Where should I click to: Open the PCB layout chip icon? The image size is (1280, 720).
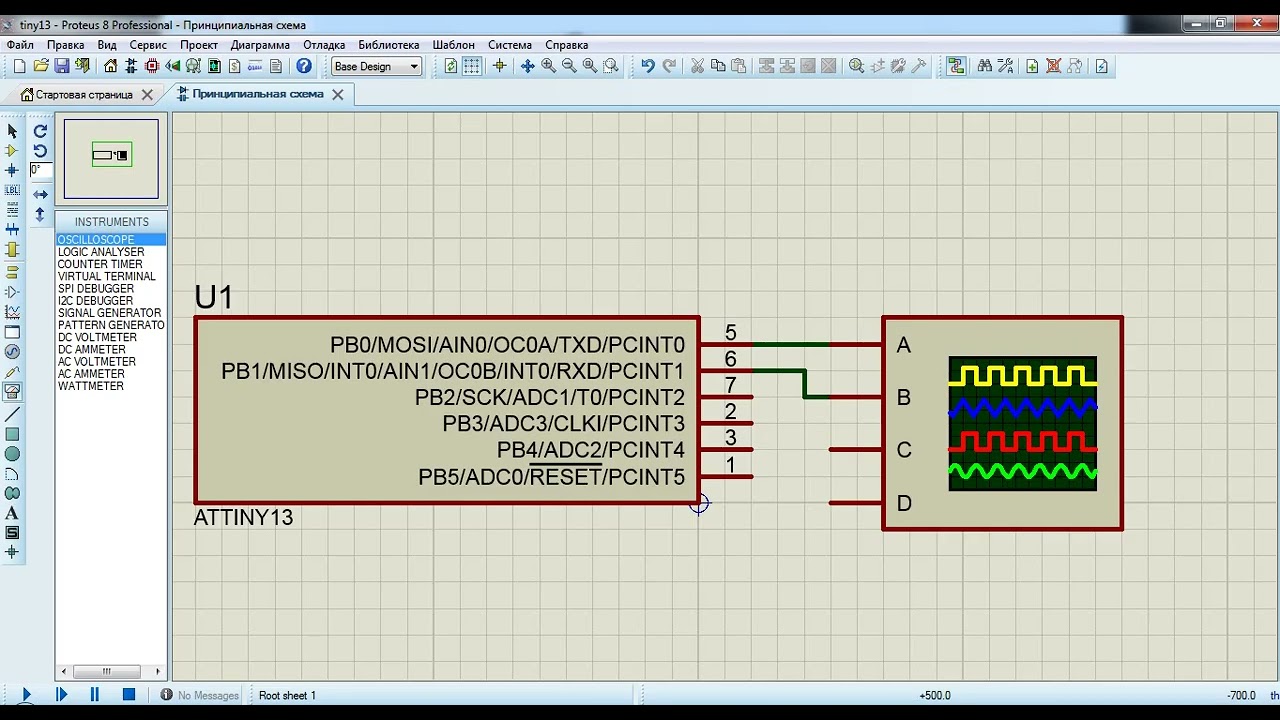152,66
